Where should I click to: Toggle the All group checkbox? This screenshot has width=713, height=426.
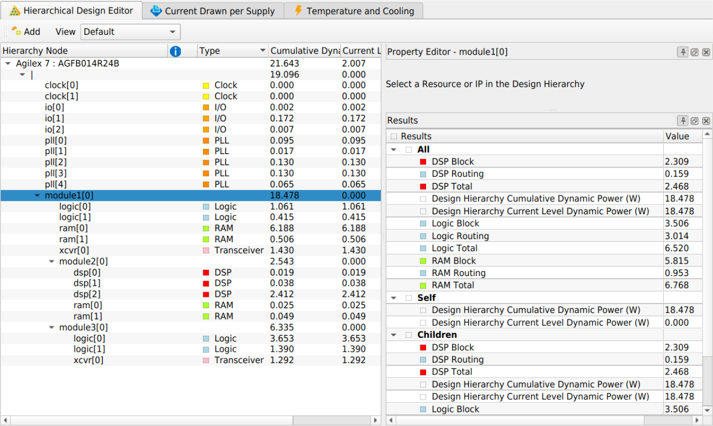coord(409,150)
